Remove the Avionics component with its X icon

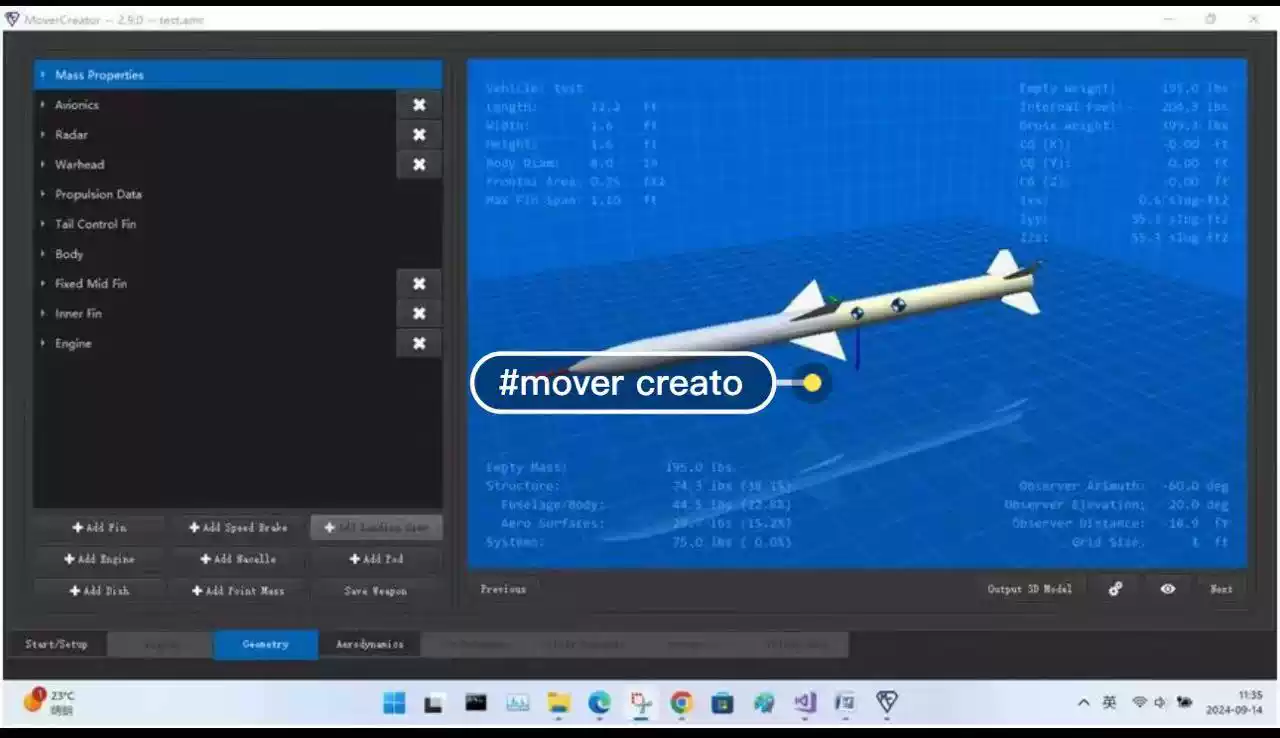(419, 104)
